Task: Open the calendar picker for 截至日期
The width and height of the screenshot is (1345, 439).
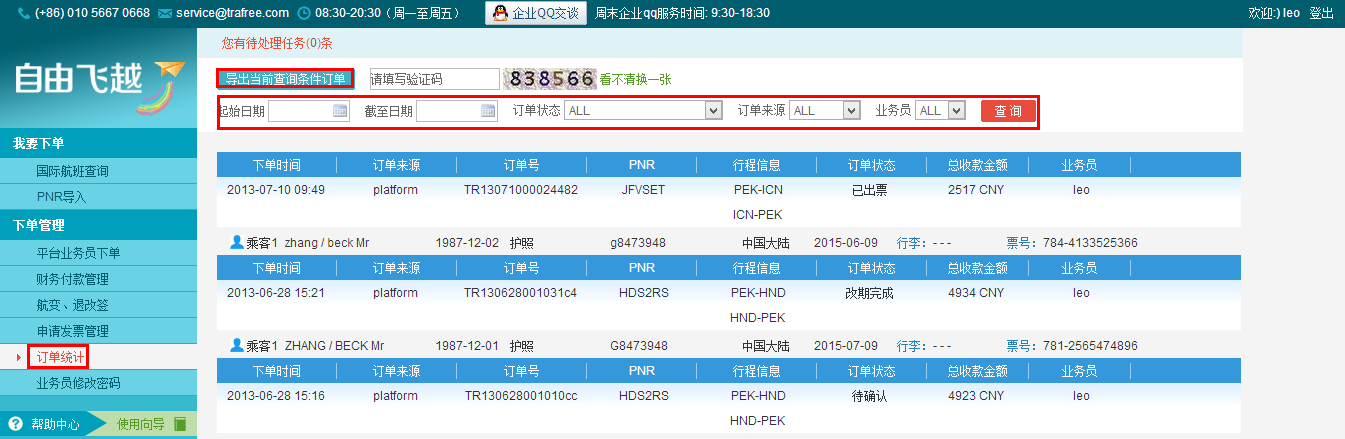Action: pos(487,111)
